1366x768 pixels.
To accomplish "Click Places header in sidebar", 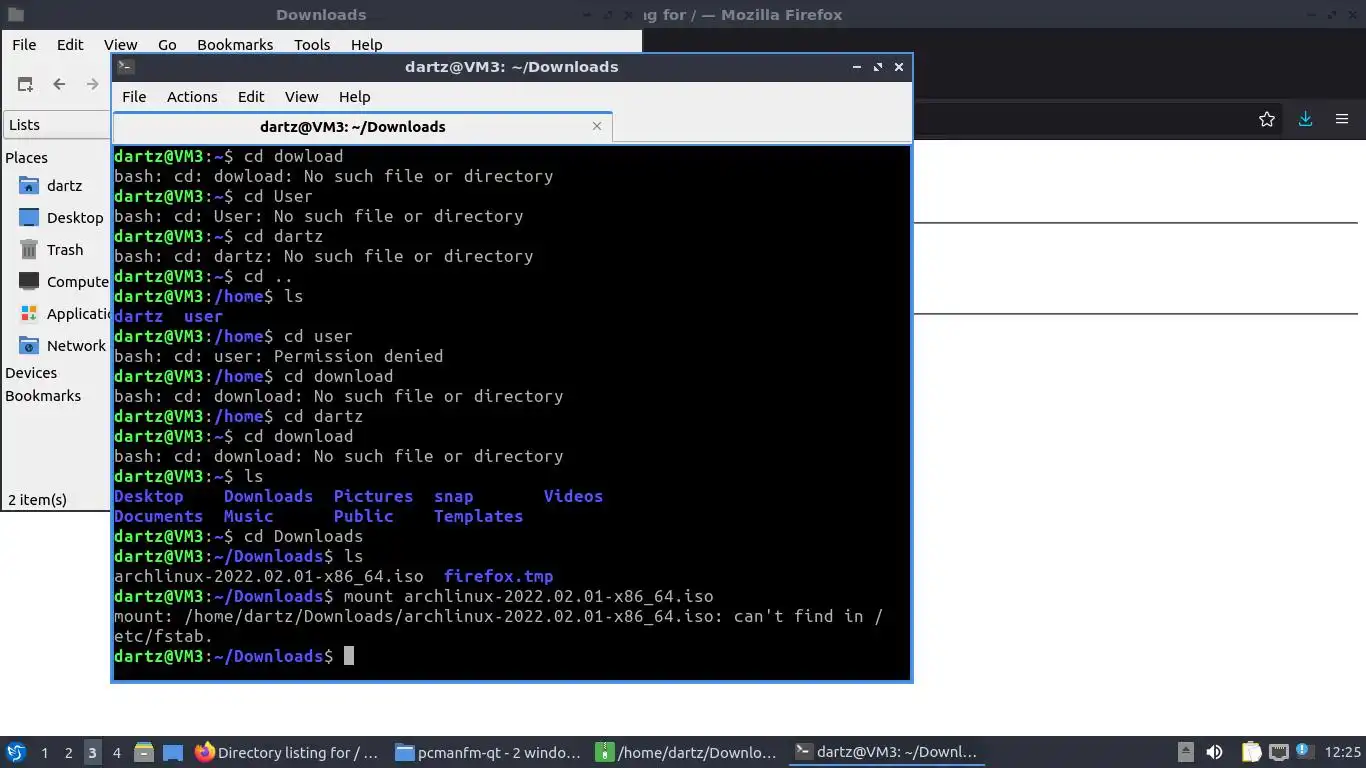I will tap(26, 157).
